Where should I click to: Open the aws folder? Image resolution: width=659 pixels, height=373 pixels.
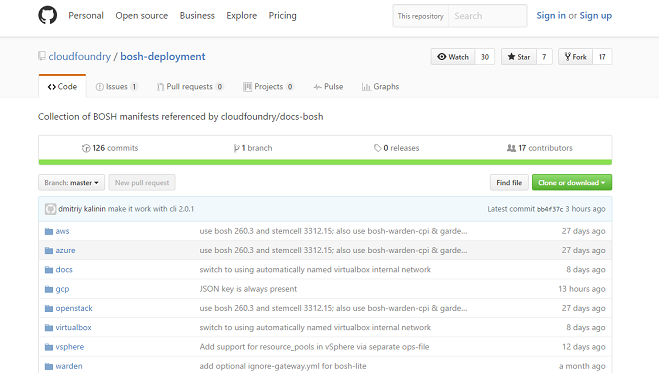click(x=62, y=231)
